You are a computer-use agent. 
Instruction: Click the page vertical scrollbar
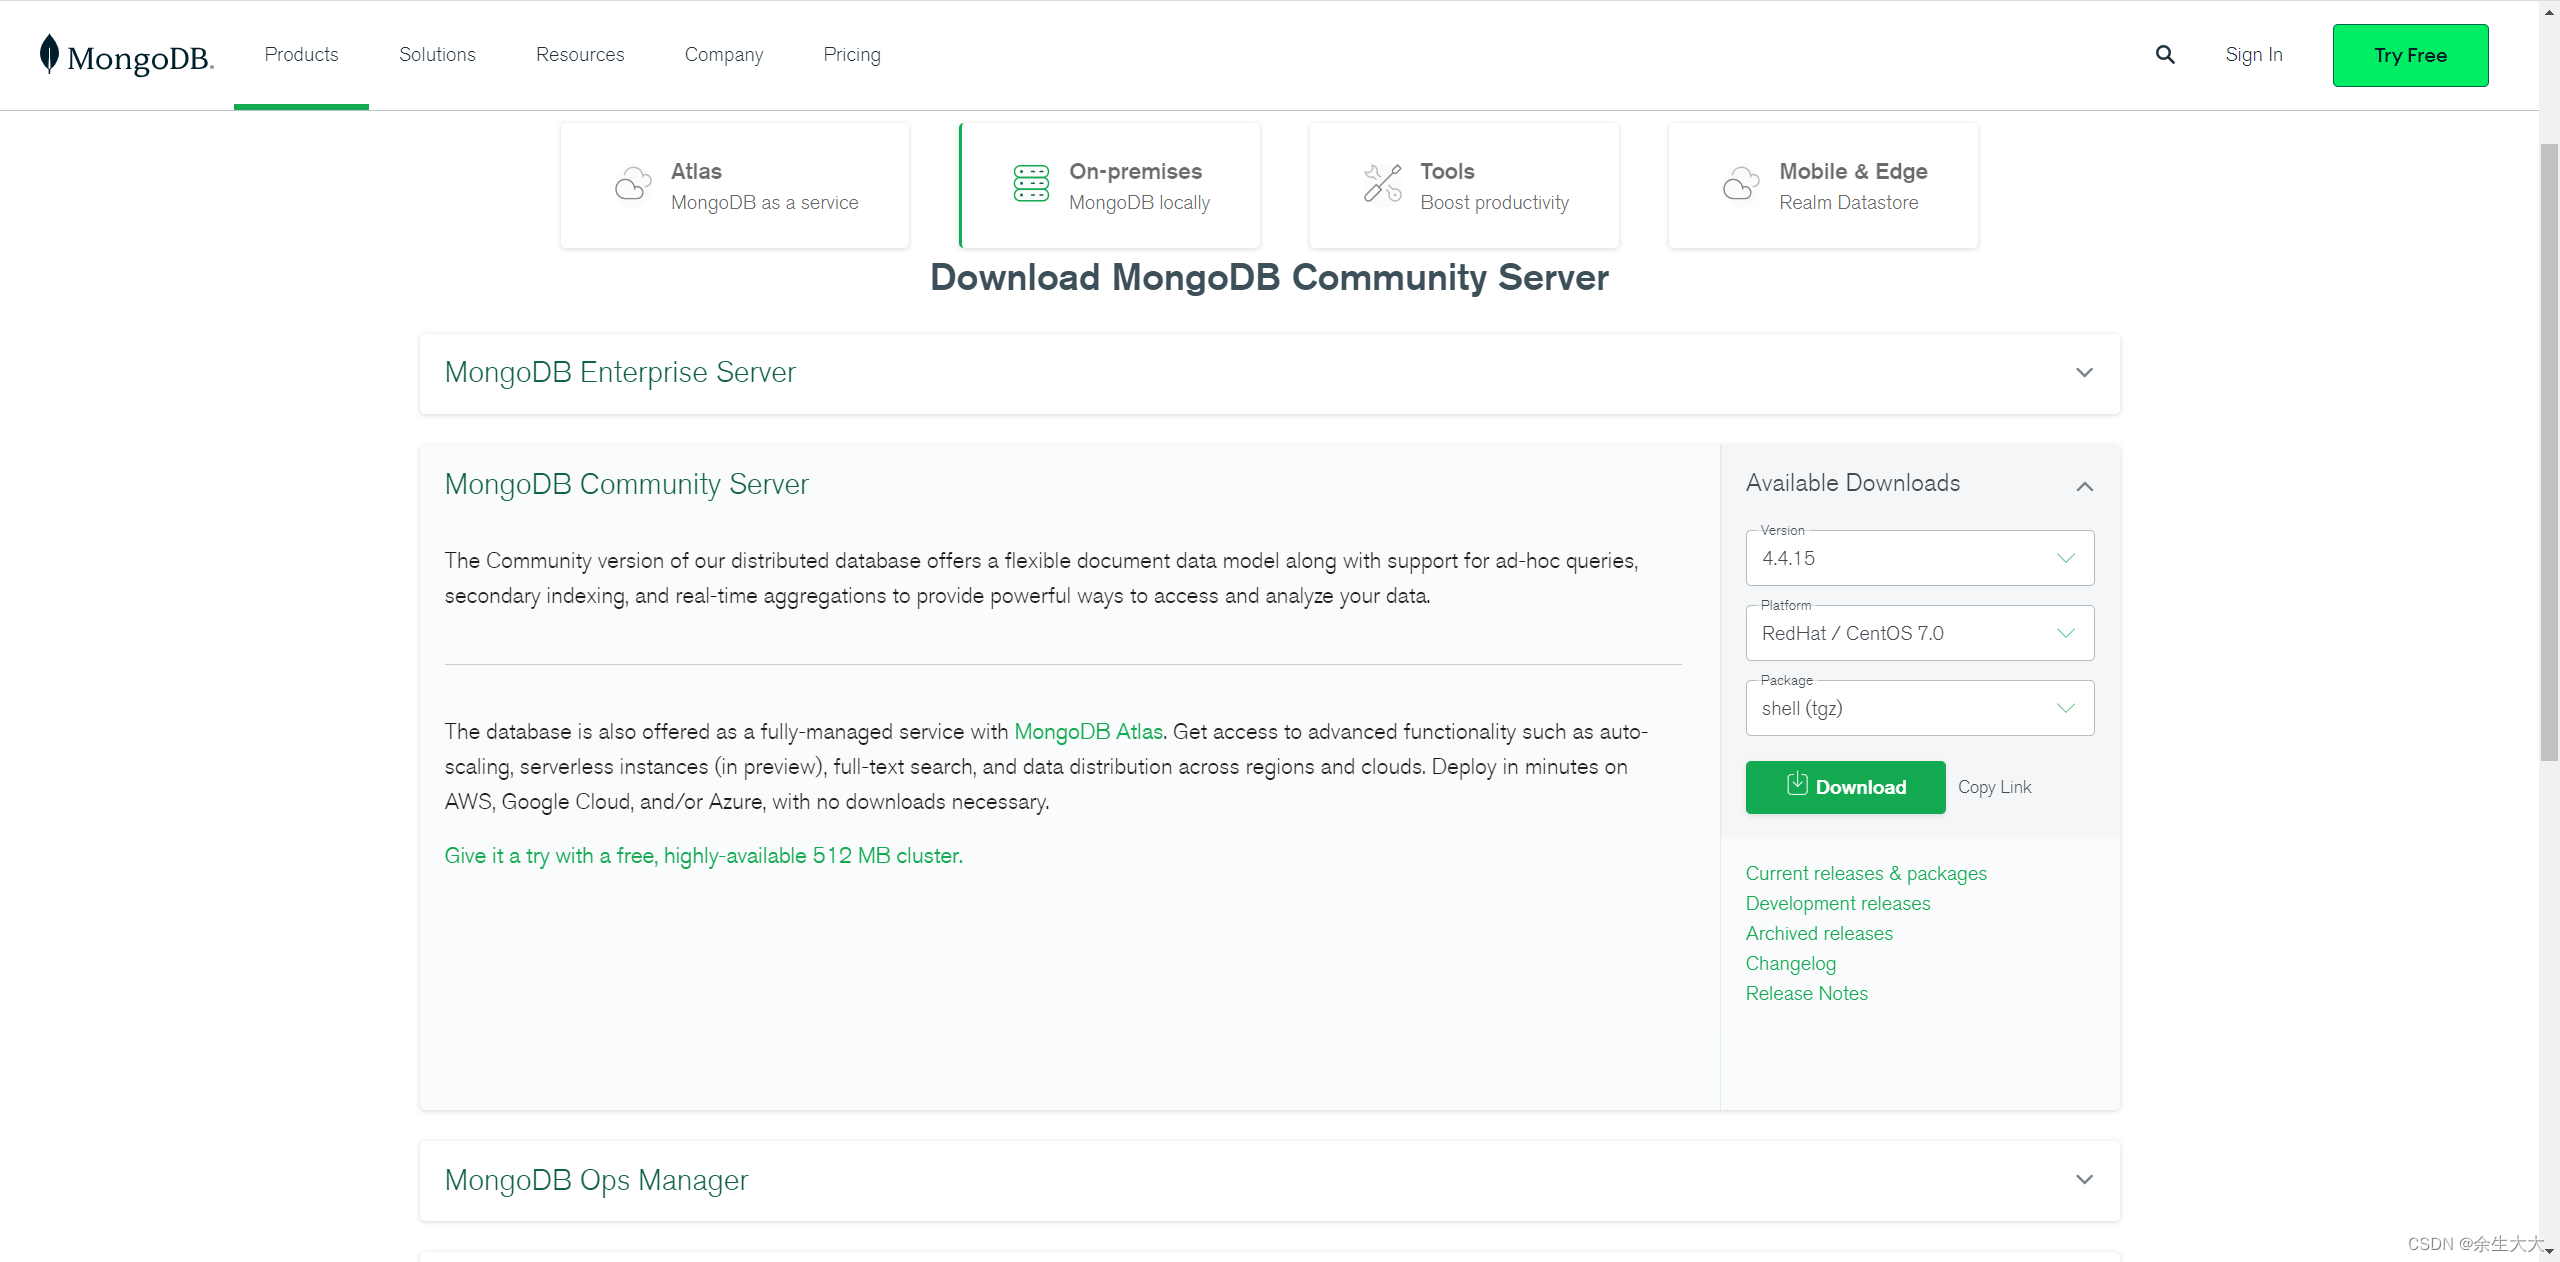tap(2549, 450)
